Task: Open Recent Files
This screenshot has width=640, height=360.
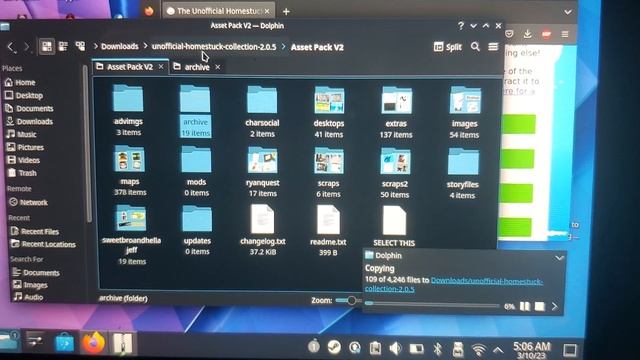Action: [35, 231]
